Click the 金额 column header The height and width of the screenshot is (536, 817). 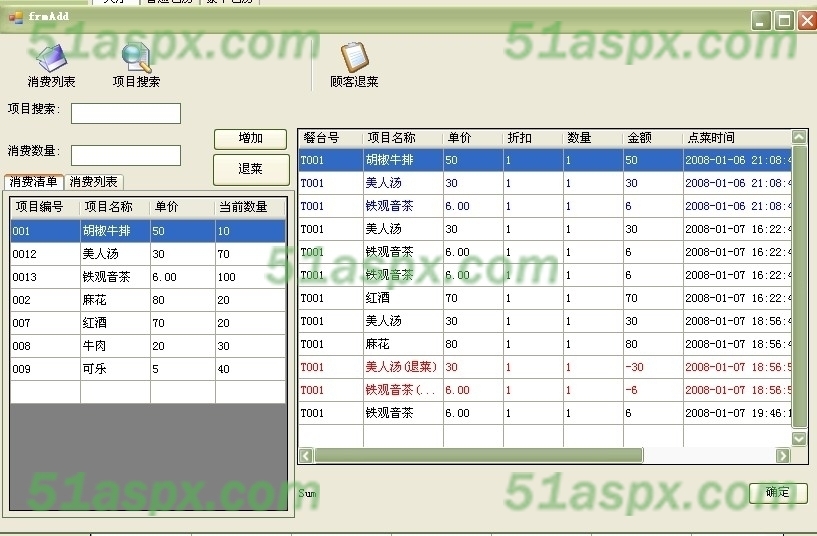pyautogui.click(x=653, y=138)
